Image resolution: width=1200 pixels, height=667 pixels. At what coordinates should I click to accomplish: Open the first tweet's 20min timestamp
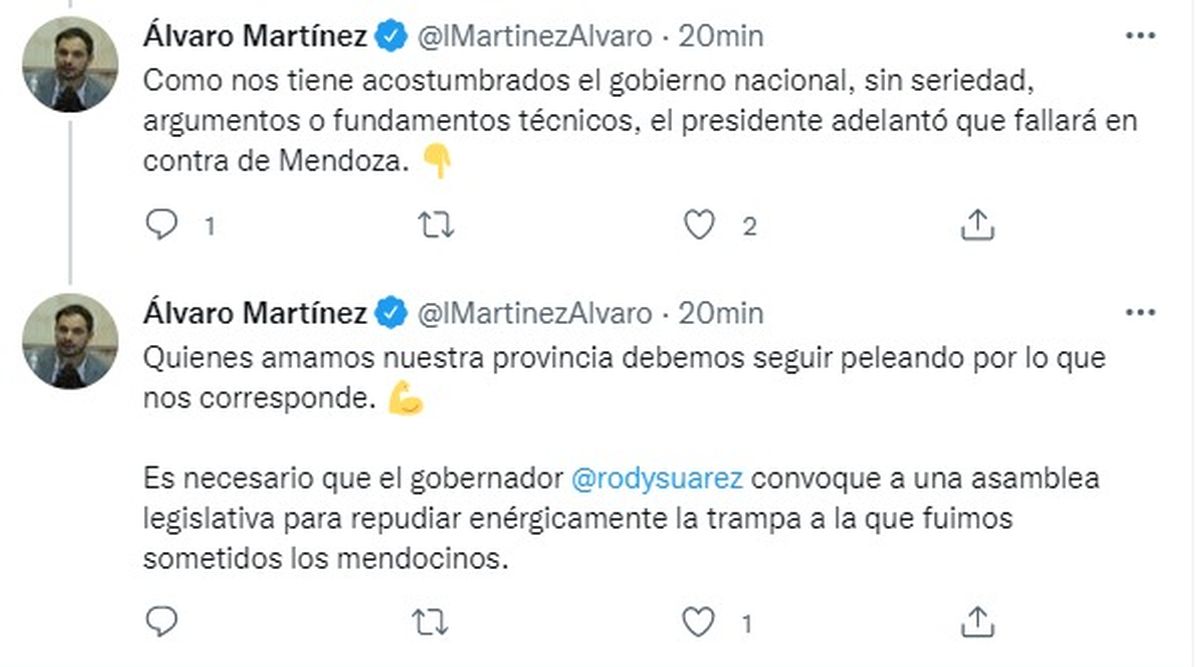(x=720, y=37)
